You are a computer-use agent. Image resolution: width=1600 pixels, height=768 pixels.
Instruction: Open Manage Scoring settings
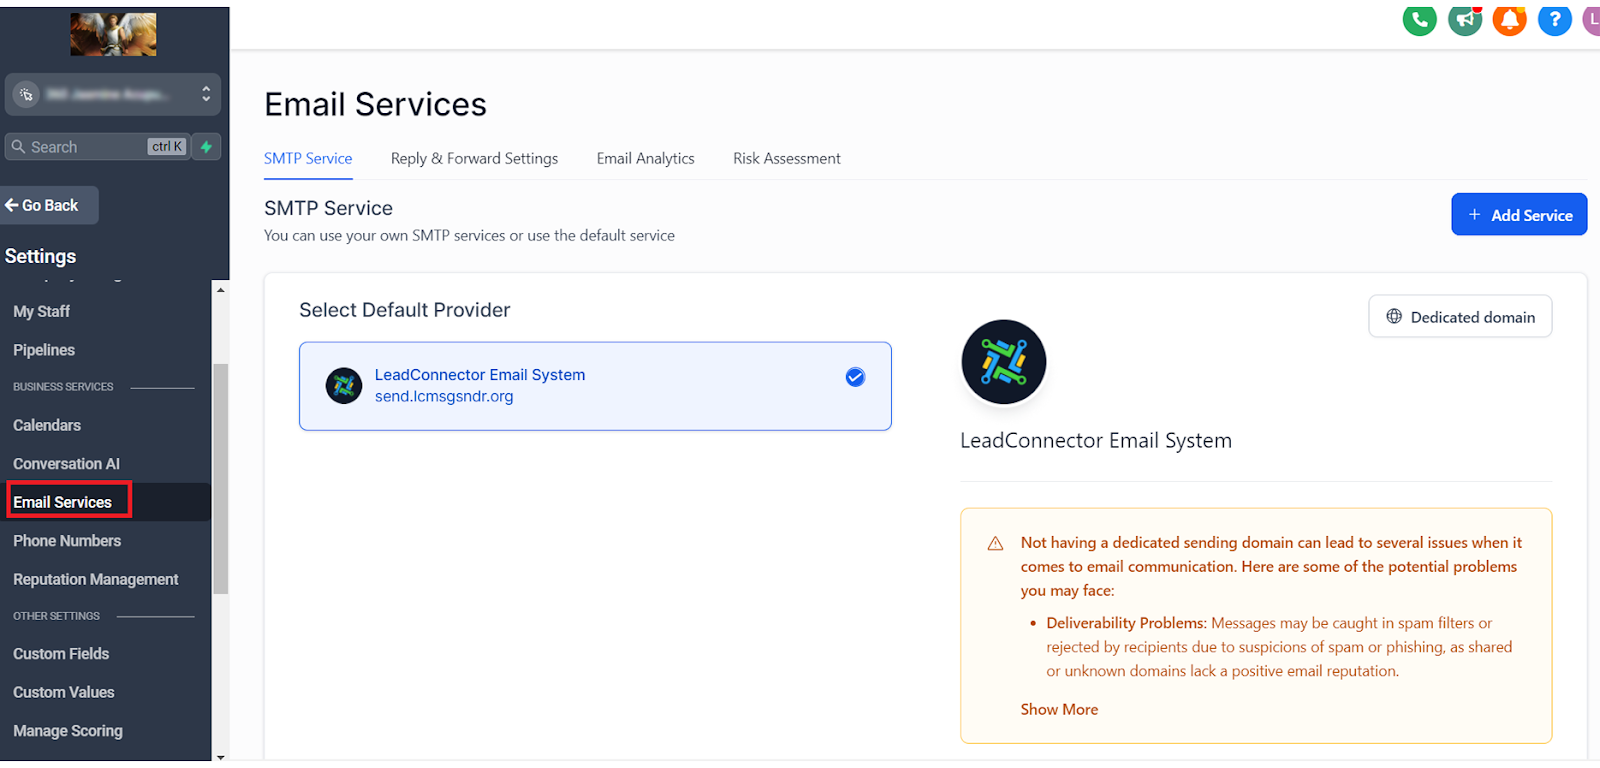click(68, 731)
